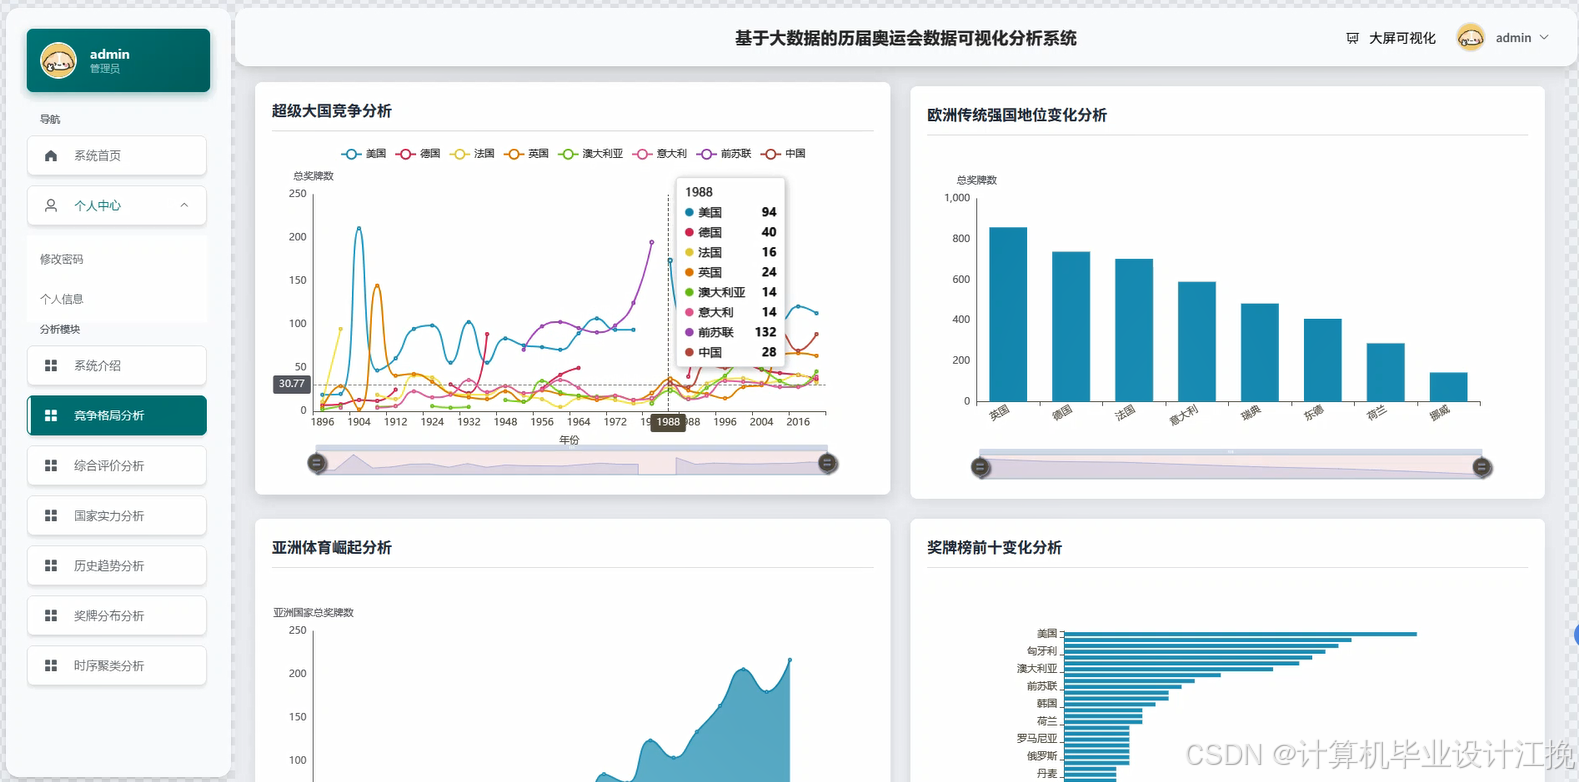Toggle 澳大利亚 series in chart legend
This screenshot has height=782, width=1579.
tap(590, 154)
